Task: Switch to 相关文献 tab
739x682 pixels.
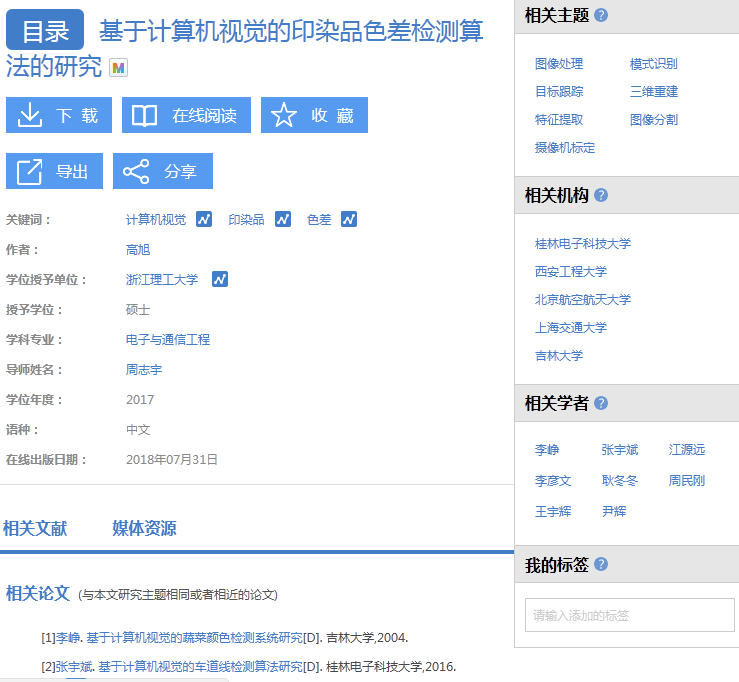Action: (35, 528)
